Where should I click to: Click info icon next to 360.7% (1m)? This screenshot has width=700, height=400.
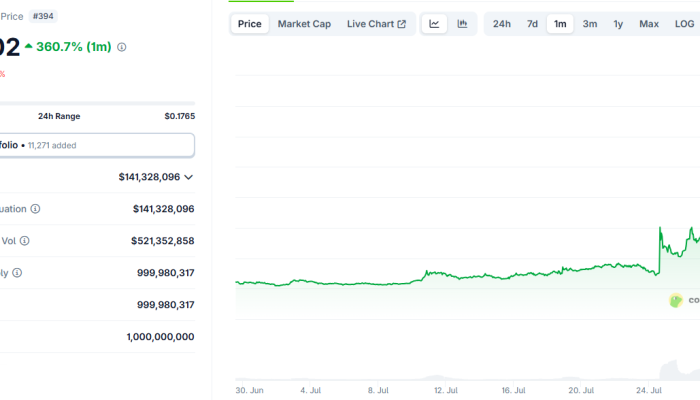coord(122,47)
